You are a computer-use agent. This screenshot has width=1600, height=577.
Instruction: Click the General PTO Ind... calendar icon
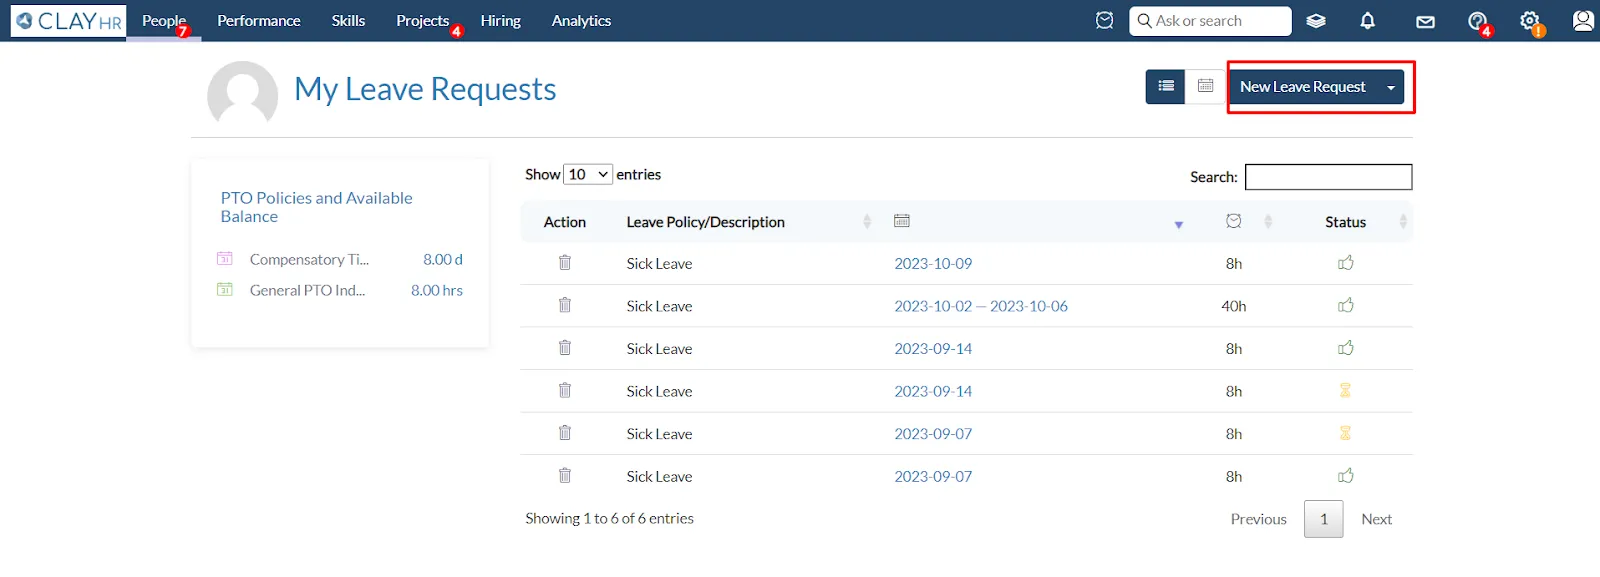(225, 289)
